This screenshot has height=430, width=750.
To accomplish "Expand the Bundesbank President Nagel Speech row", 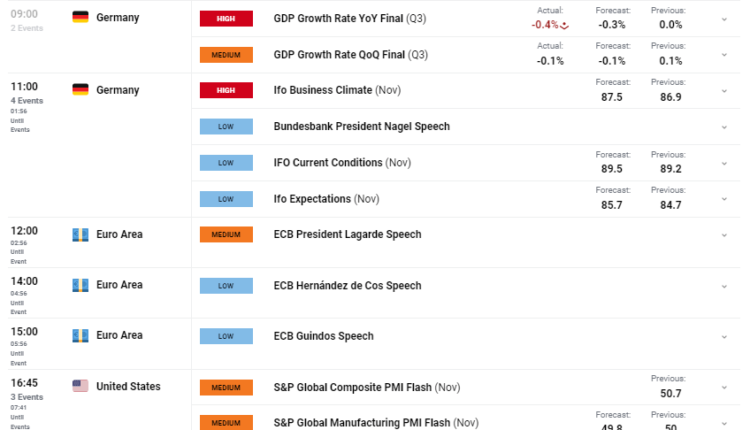I will [724, 127].
